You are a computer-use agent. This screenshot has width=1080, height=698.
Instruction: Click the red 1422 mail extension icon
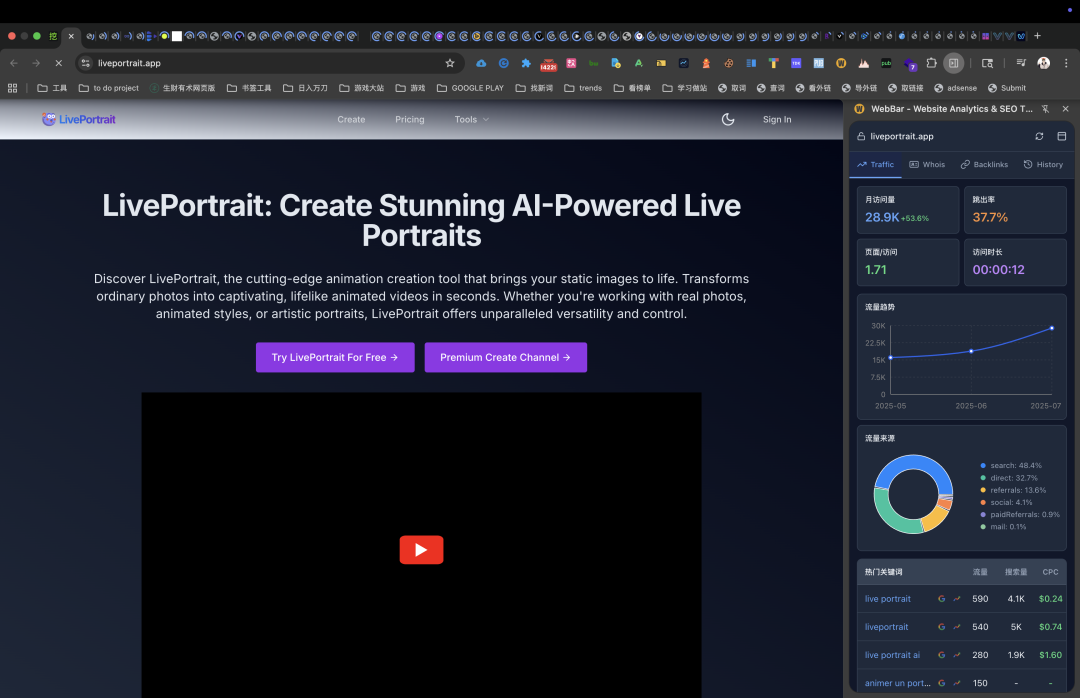tap(548, 64)
